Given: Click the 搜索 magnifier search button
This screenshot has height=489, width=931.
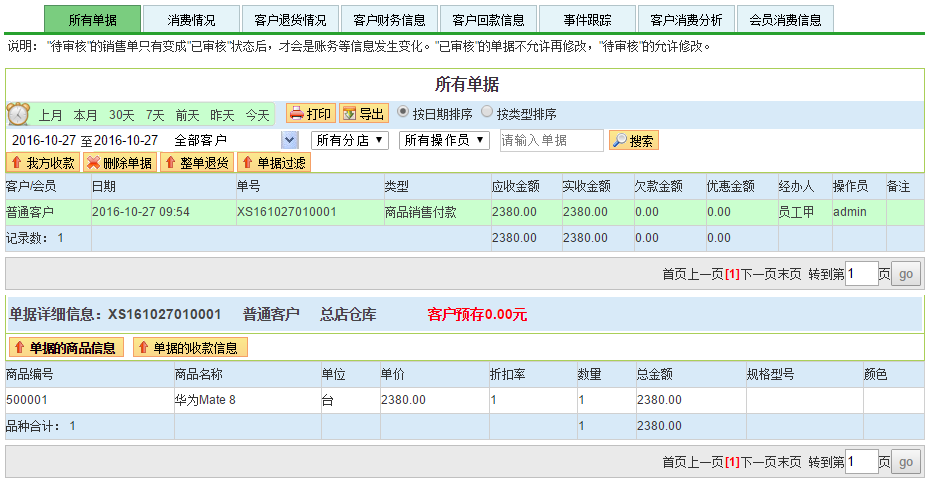Looking at the screenshot, I should tap(634, 141).
